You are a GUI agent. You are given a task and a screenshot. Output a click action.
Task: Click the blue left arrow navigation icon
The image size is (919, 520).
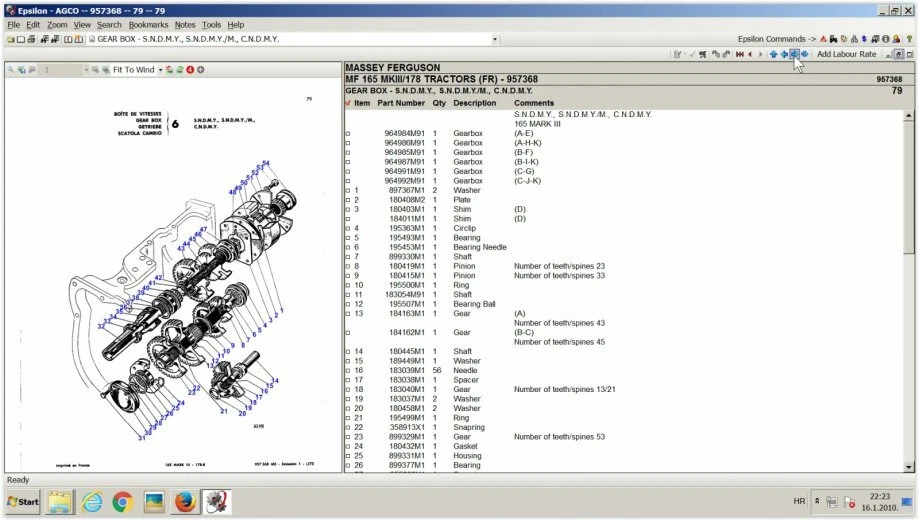point(784,54)
